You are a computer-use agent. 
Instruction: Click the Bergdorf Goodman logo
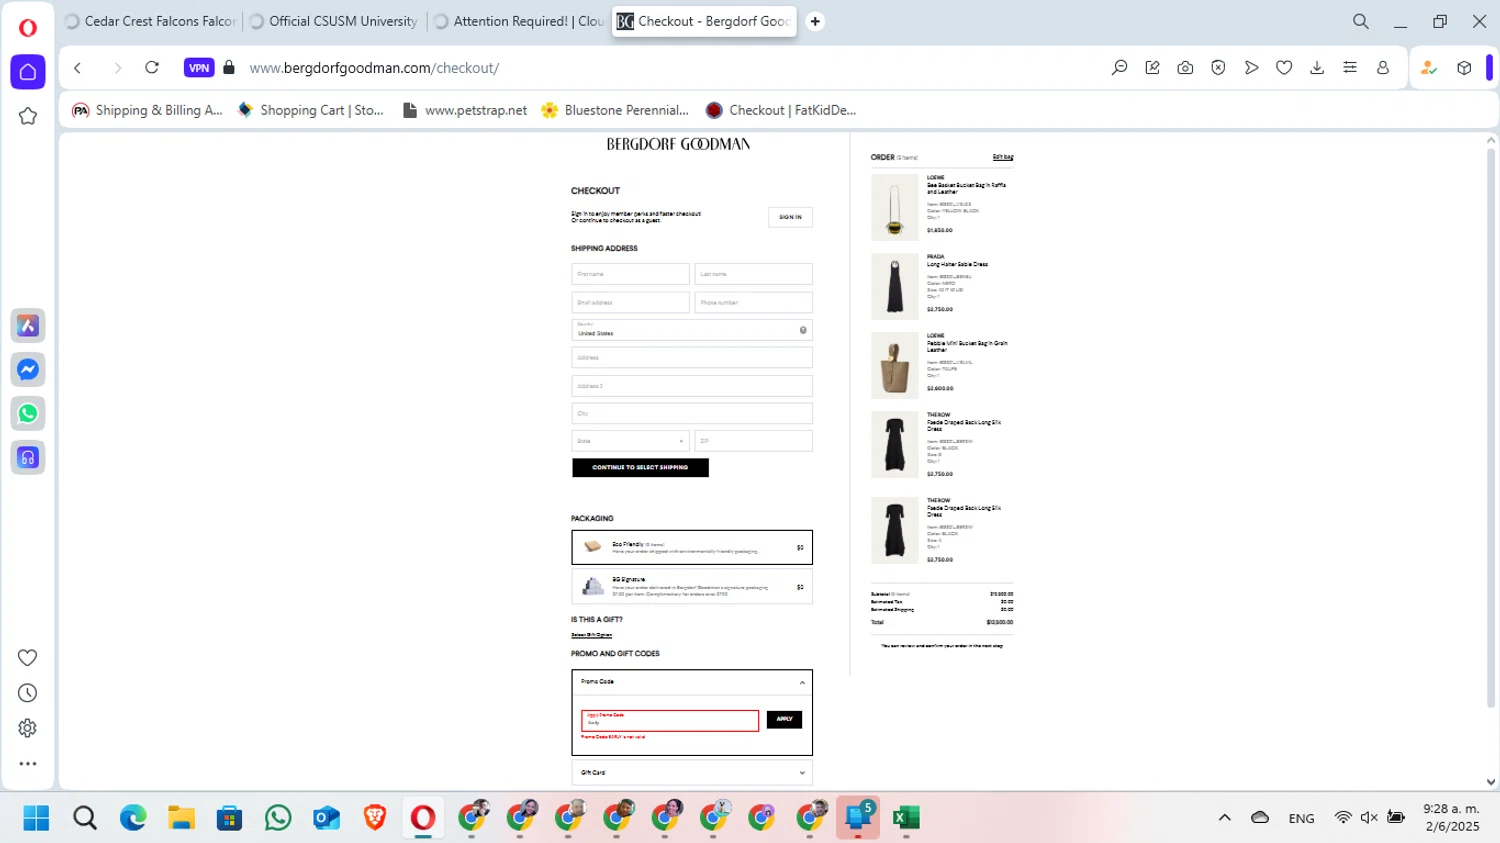tap(678, 144)
